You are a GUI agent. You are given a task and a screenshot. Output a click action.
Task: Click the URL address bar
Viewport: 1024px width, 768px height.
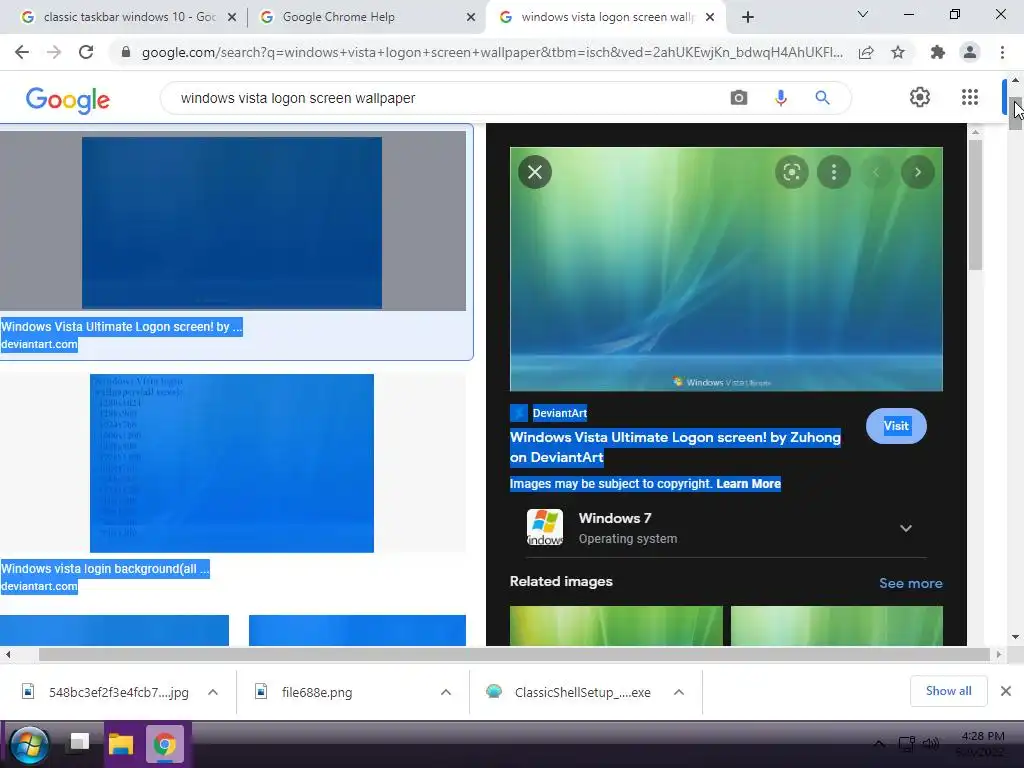coord(492,52)
